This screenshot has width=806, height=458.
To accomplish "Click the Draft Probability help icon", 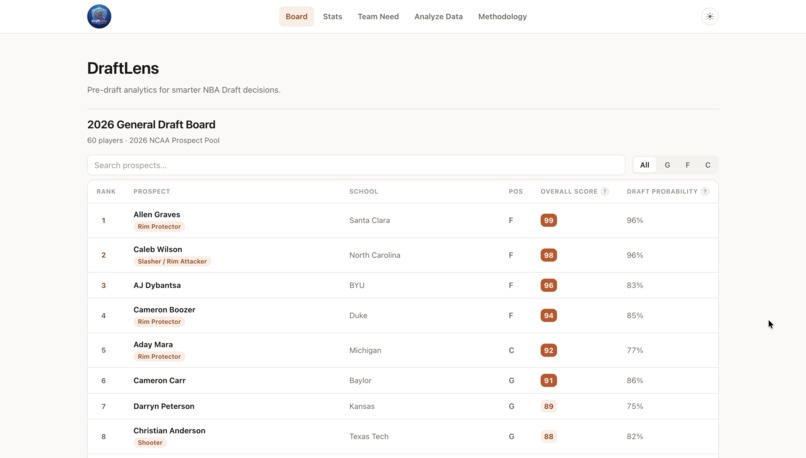I will [705, 191].
